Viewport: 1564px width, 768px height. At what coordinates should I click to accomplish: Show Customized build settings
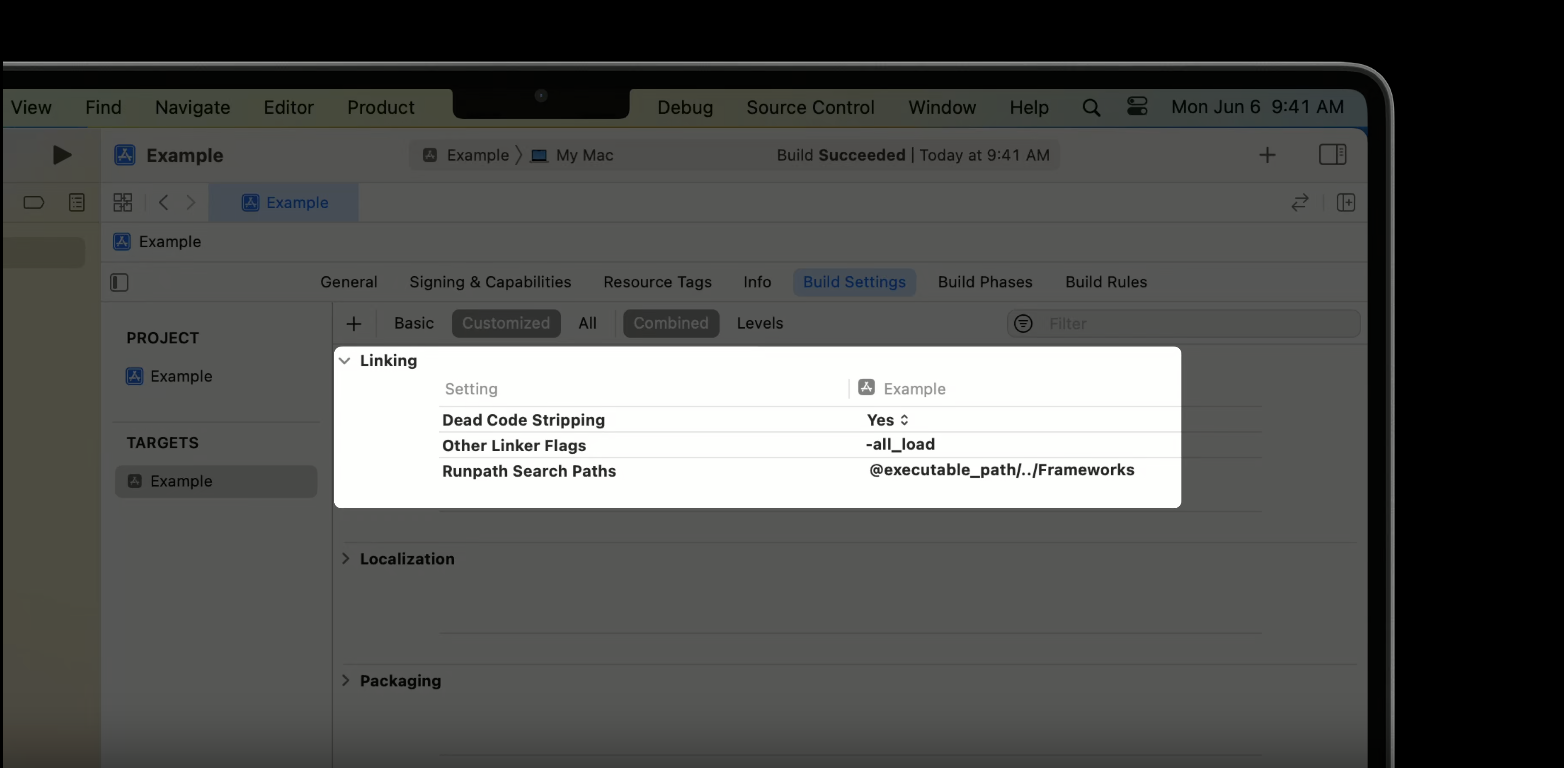point(506,323)
